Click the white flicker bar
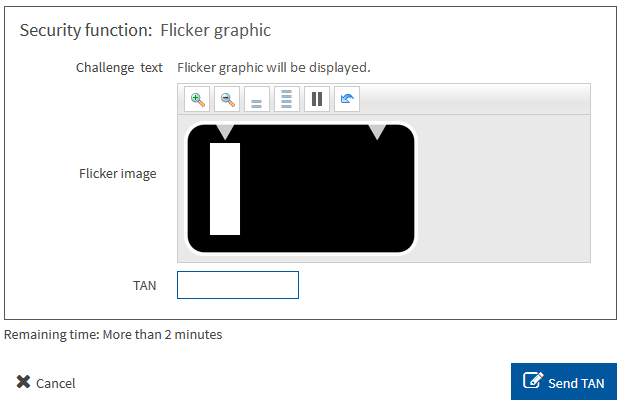This screenshot has height=409, width=626. point(225,189)
